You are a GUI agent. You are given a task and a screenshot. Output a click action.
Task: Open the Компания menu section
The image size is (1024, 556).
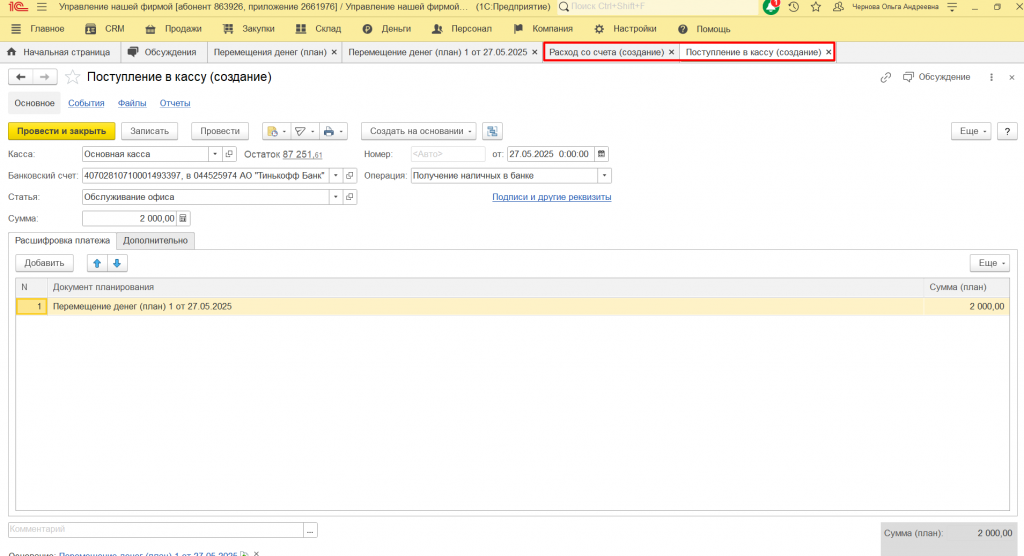coord(543,29)
